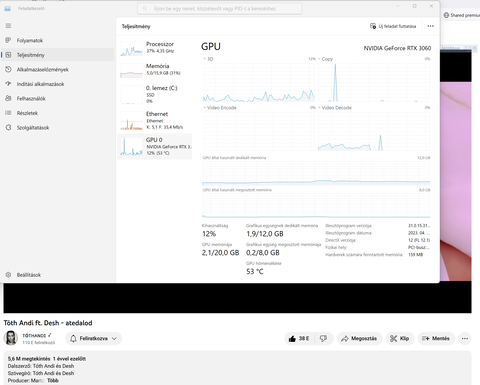This screenshot has height=385, width=480.
Task: Click the Alkalmazáselőzmények history icon
Action: (x=8, y=69)
